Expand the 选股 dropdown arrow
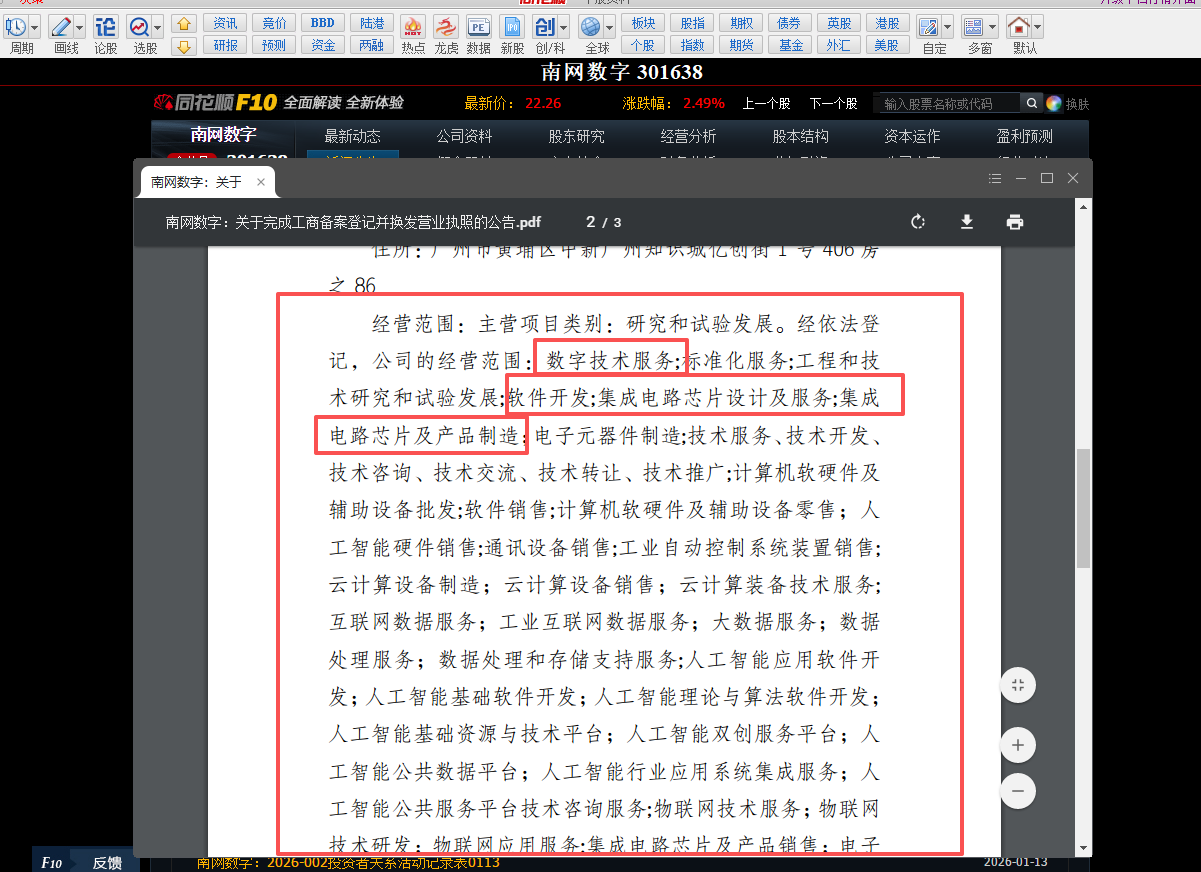The image size is (1201, 872). pyautogui.click(x=158, y=27)
